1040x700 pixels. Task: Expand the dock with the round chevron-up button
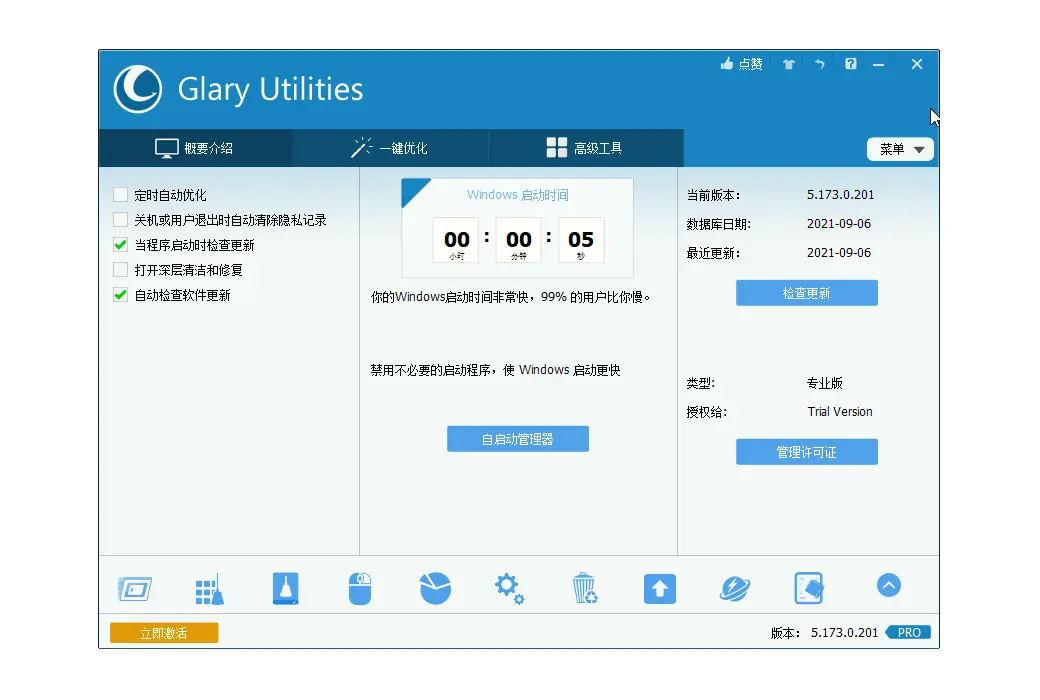[889, 585]
